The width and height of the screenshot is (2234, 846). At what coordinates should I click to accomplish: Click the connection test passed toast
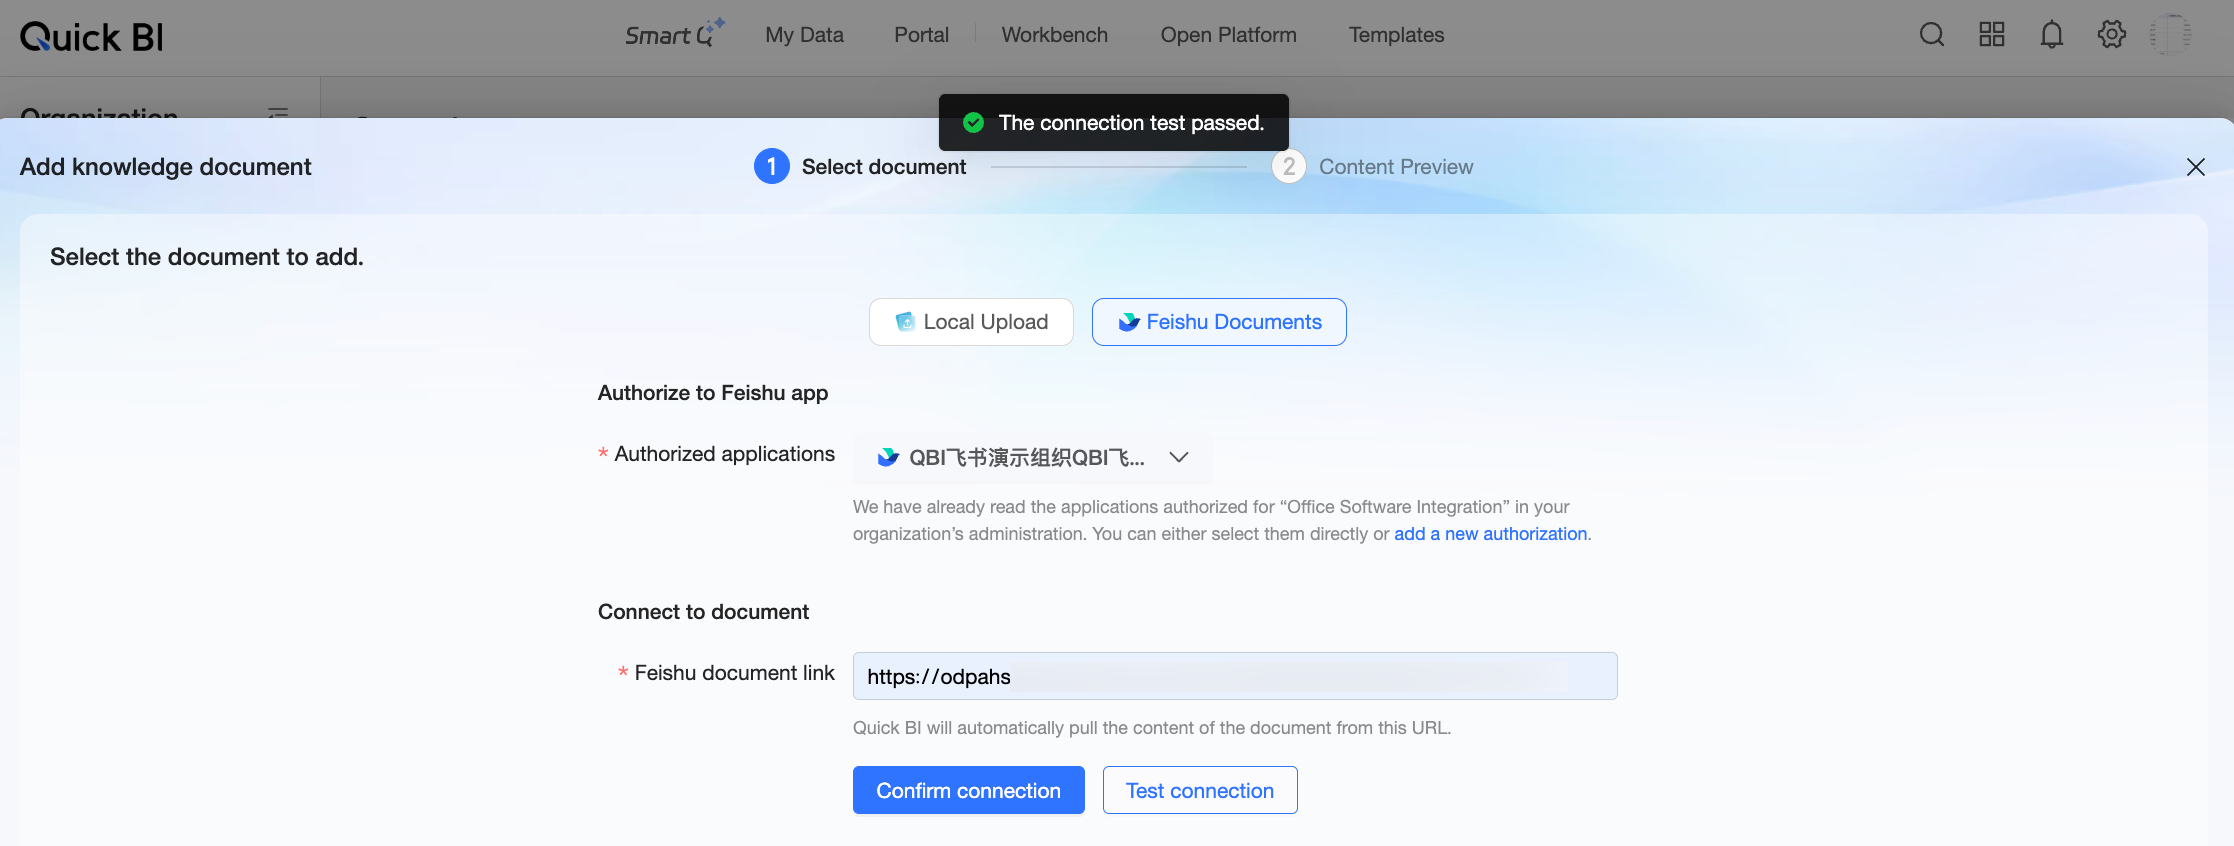tap(1114, 123)
